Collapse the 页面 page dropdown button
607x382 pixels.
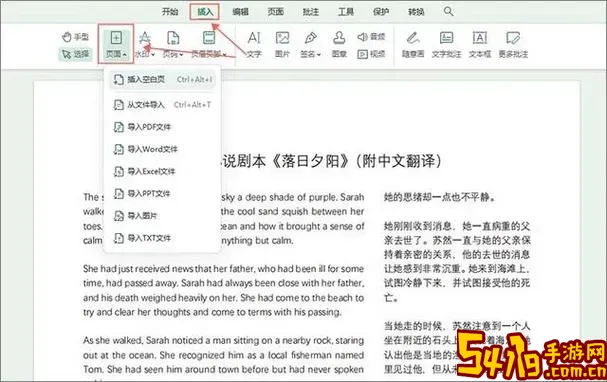(116, 44)
